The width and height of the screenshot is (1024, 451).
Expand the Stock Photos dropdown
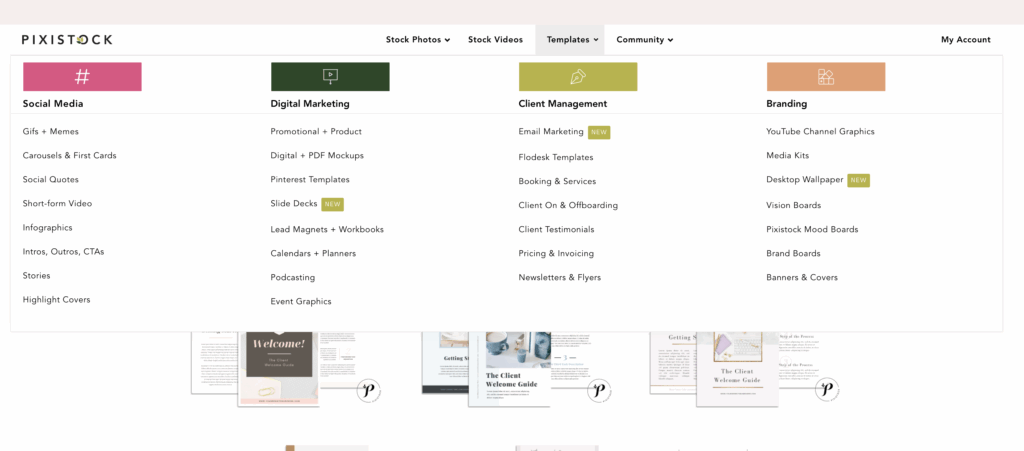click(418, 40)
